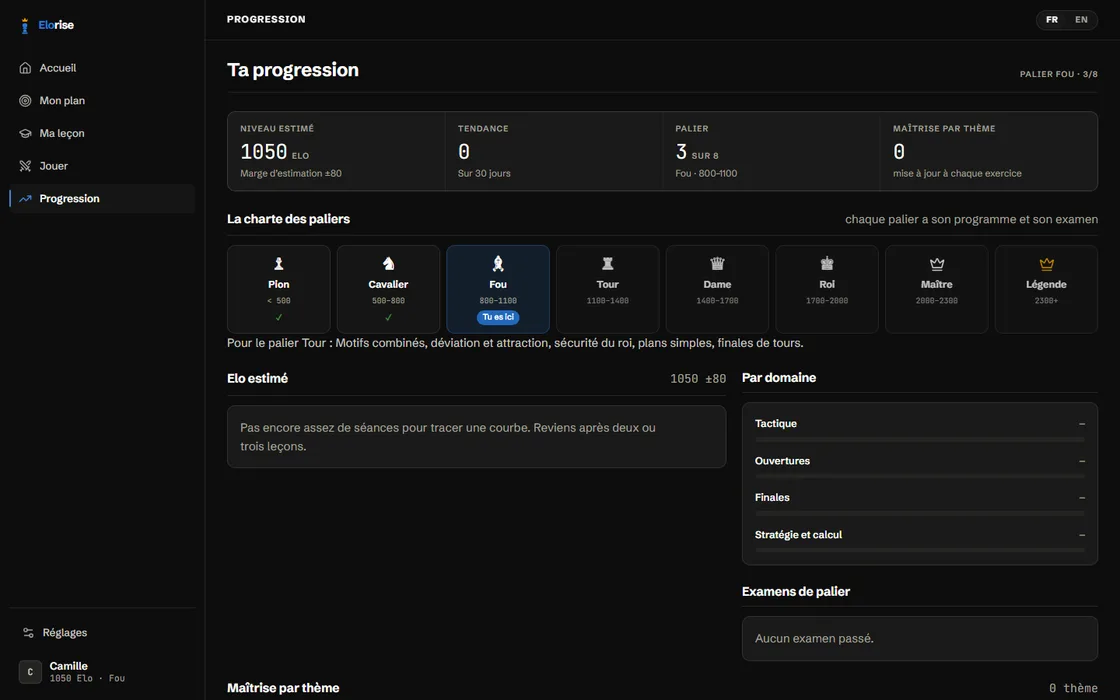Click the Ma leçon graduation cap icon
Screen dimensions: 1120x700
[25, 134]
